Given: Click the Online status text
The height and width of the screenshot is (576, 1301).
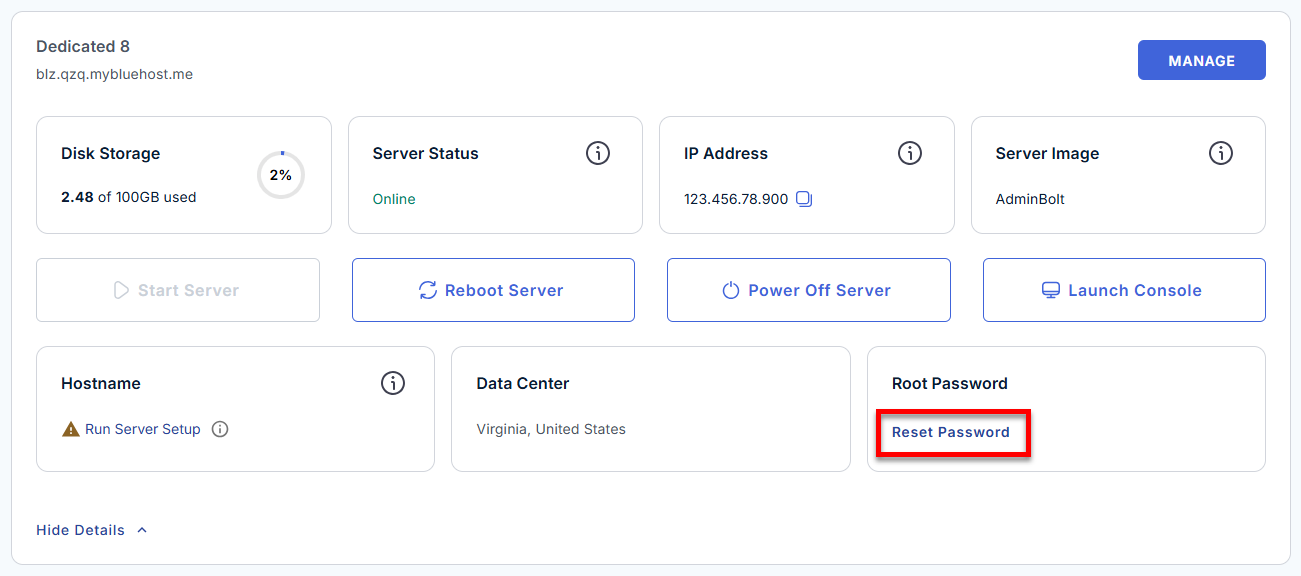Looking at the screenshot, I should point(394,199).
